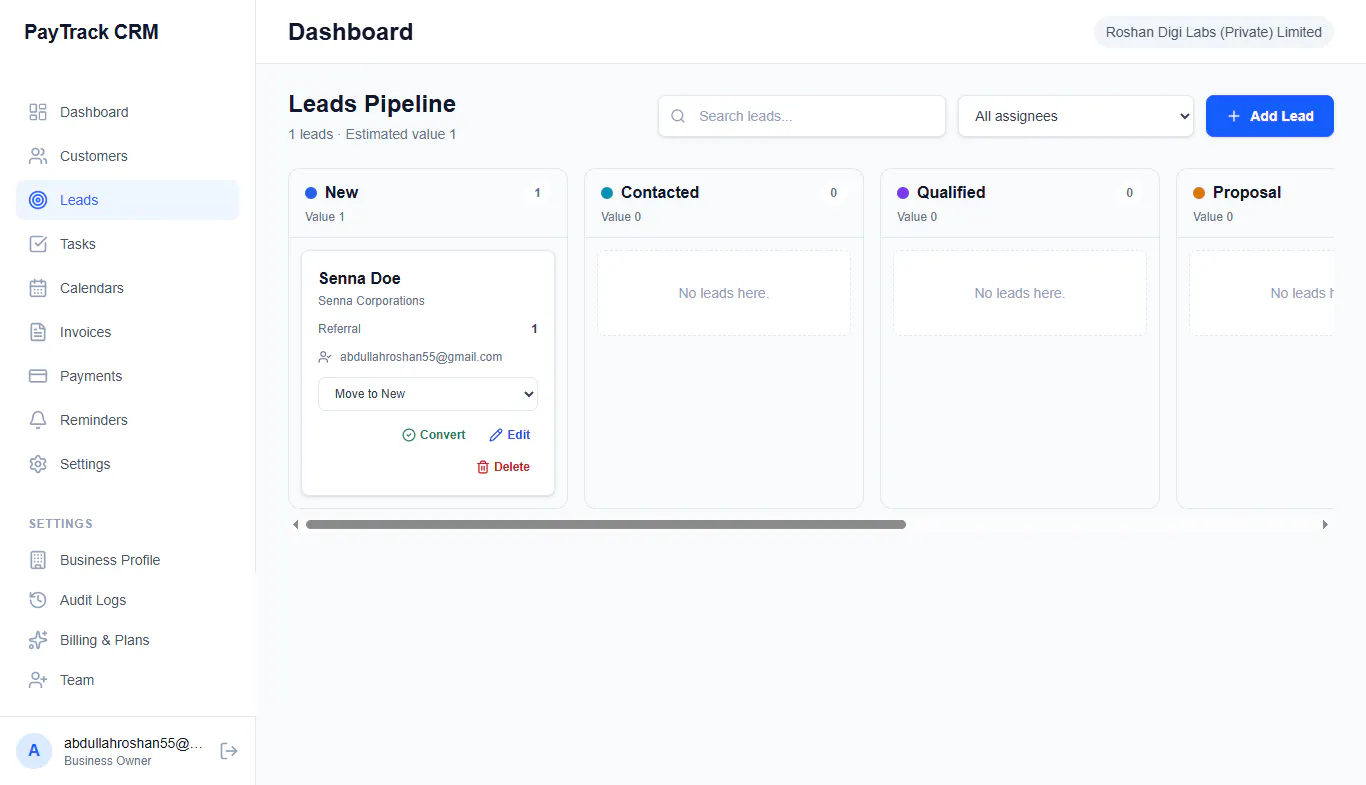Click the logout icon beside user email
The width and height of the screenshot is (1366, 785).
click(x=229, y=751)
